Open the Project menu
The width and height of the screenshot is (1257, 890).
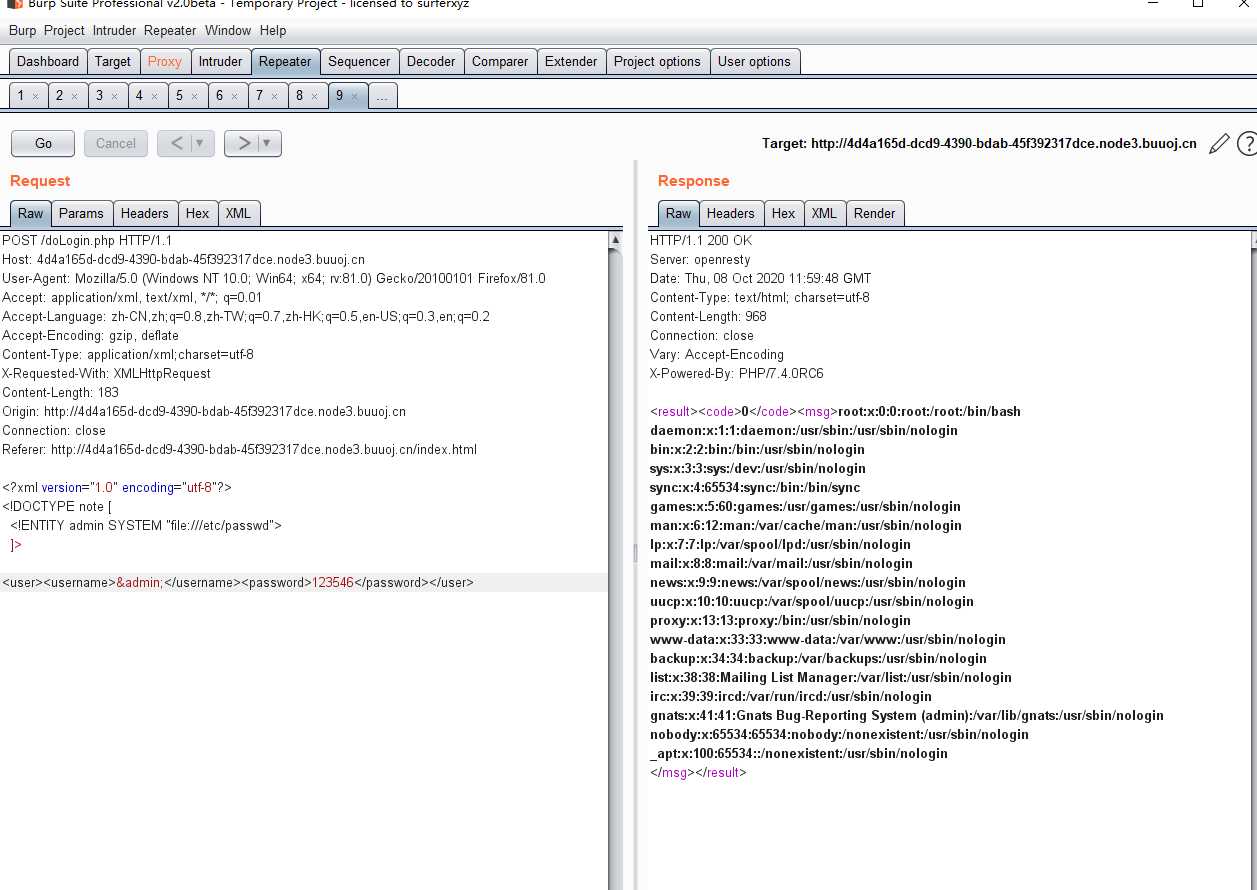pos(64,31)
